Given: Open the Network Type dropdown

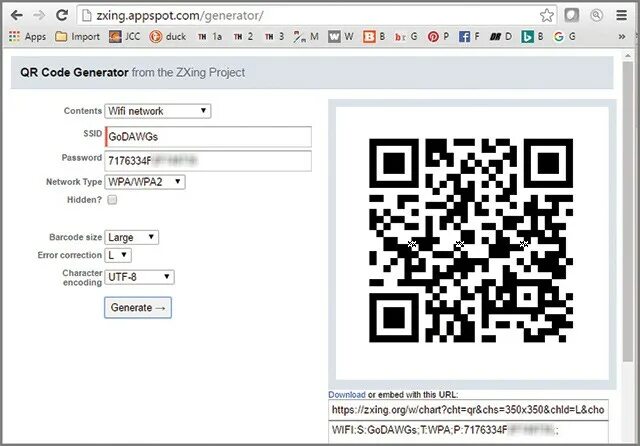Looking at the screenshot, I should pos(145,182).
